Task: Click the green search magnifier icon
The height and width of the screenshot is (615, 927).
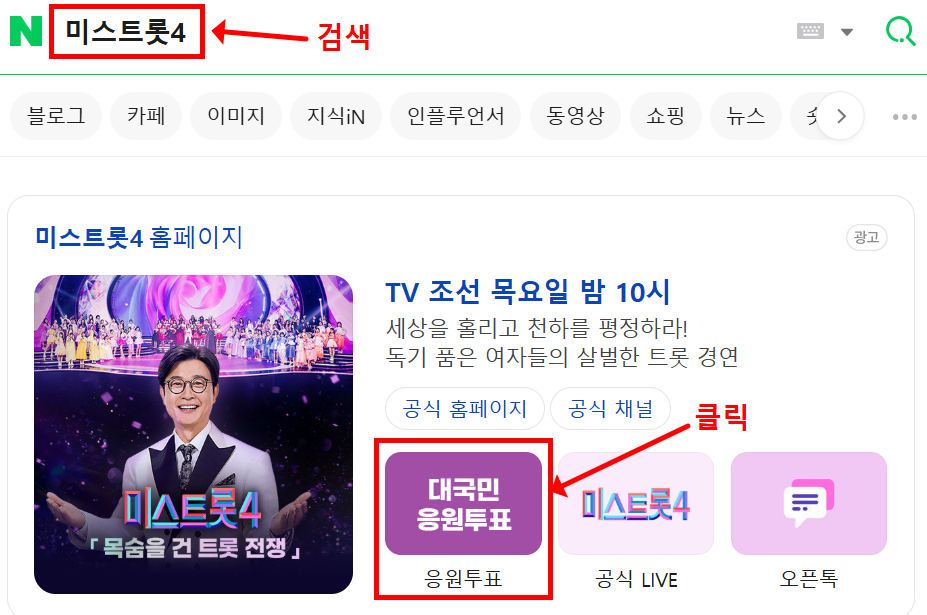Action: coord(900,31)
